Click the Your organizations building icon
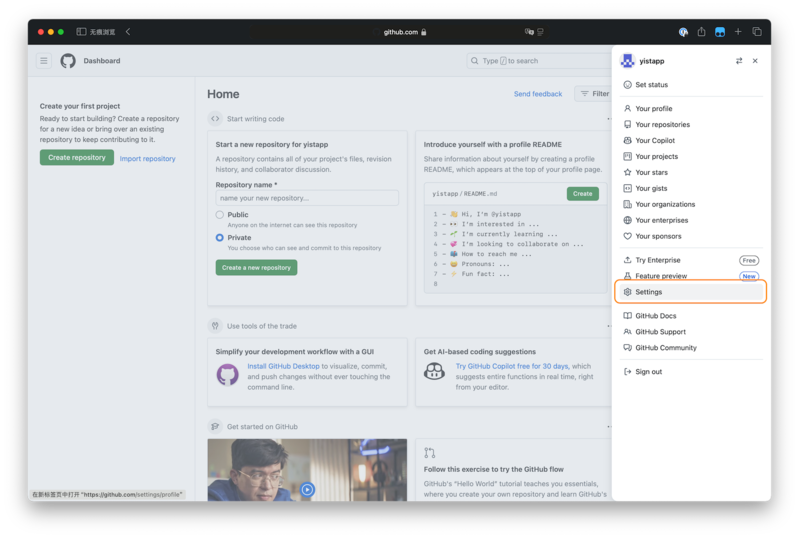Image resolution: width=799 pixels, height=538 pixels. [x=627, y=204]
